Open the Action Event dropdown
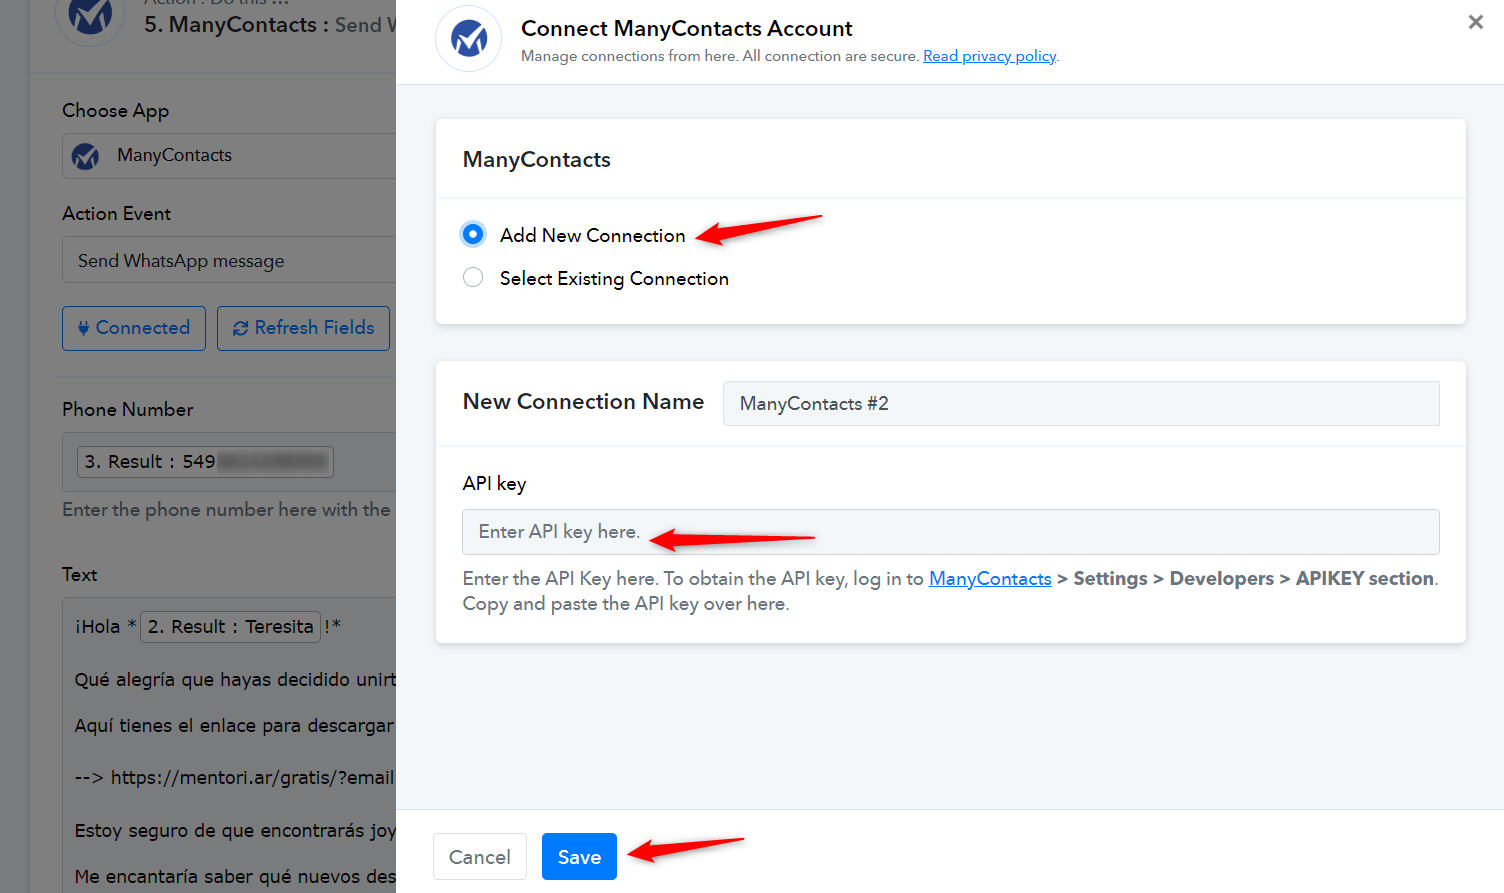Image resolution: width=1504 pixels, height=893 pixels. tap(229, 260)
